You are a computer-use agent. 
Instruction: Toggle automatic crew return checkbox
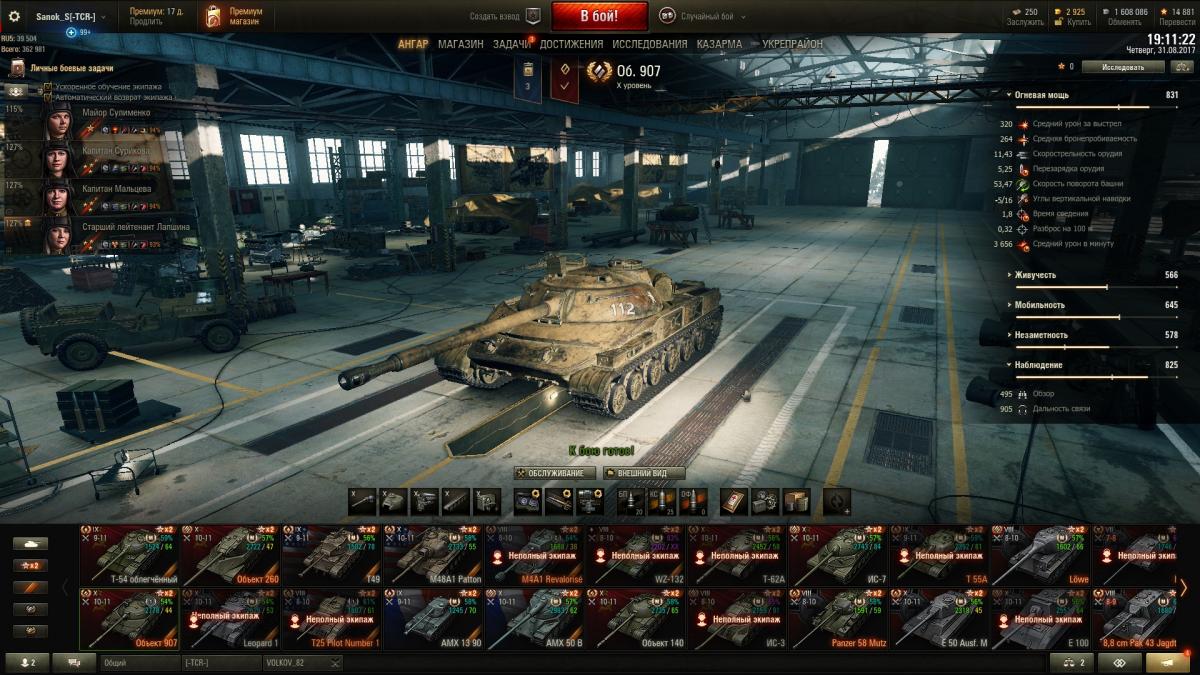click(x=47, y=98)
